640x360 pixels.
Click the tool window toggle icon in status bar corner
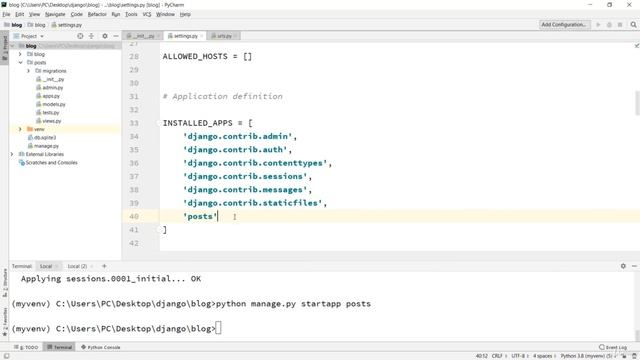point(6,356)
